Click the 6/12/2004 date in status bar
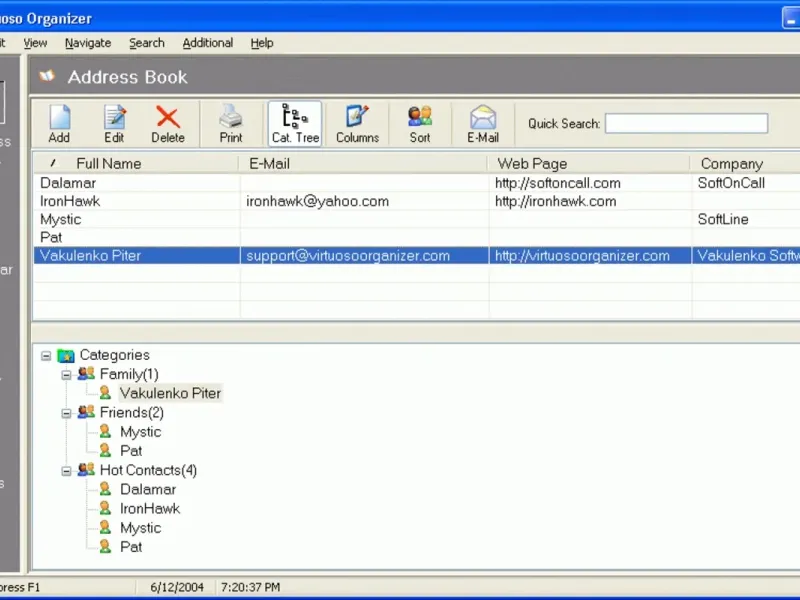 point(177,587)
